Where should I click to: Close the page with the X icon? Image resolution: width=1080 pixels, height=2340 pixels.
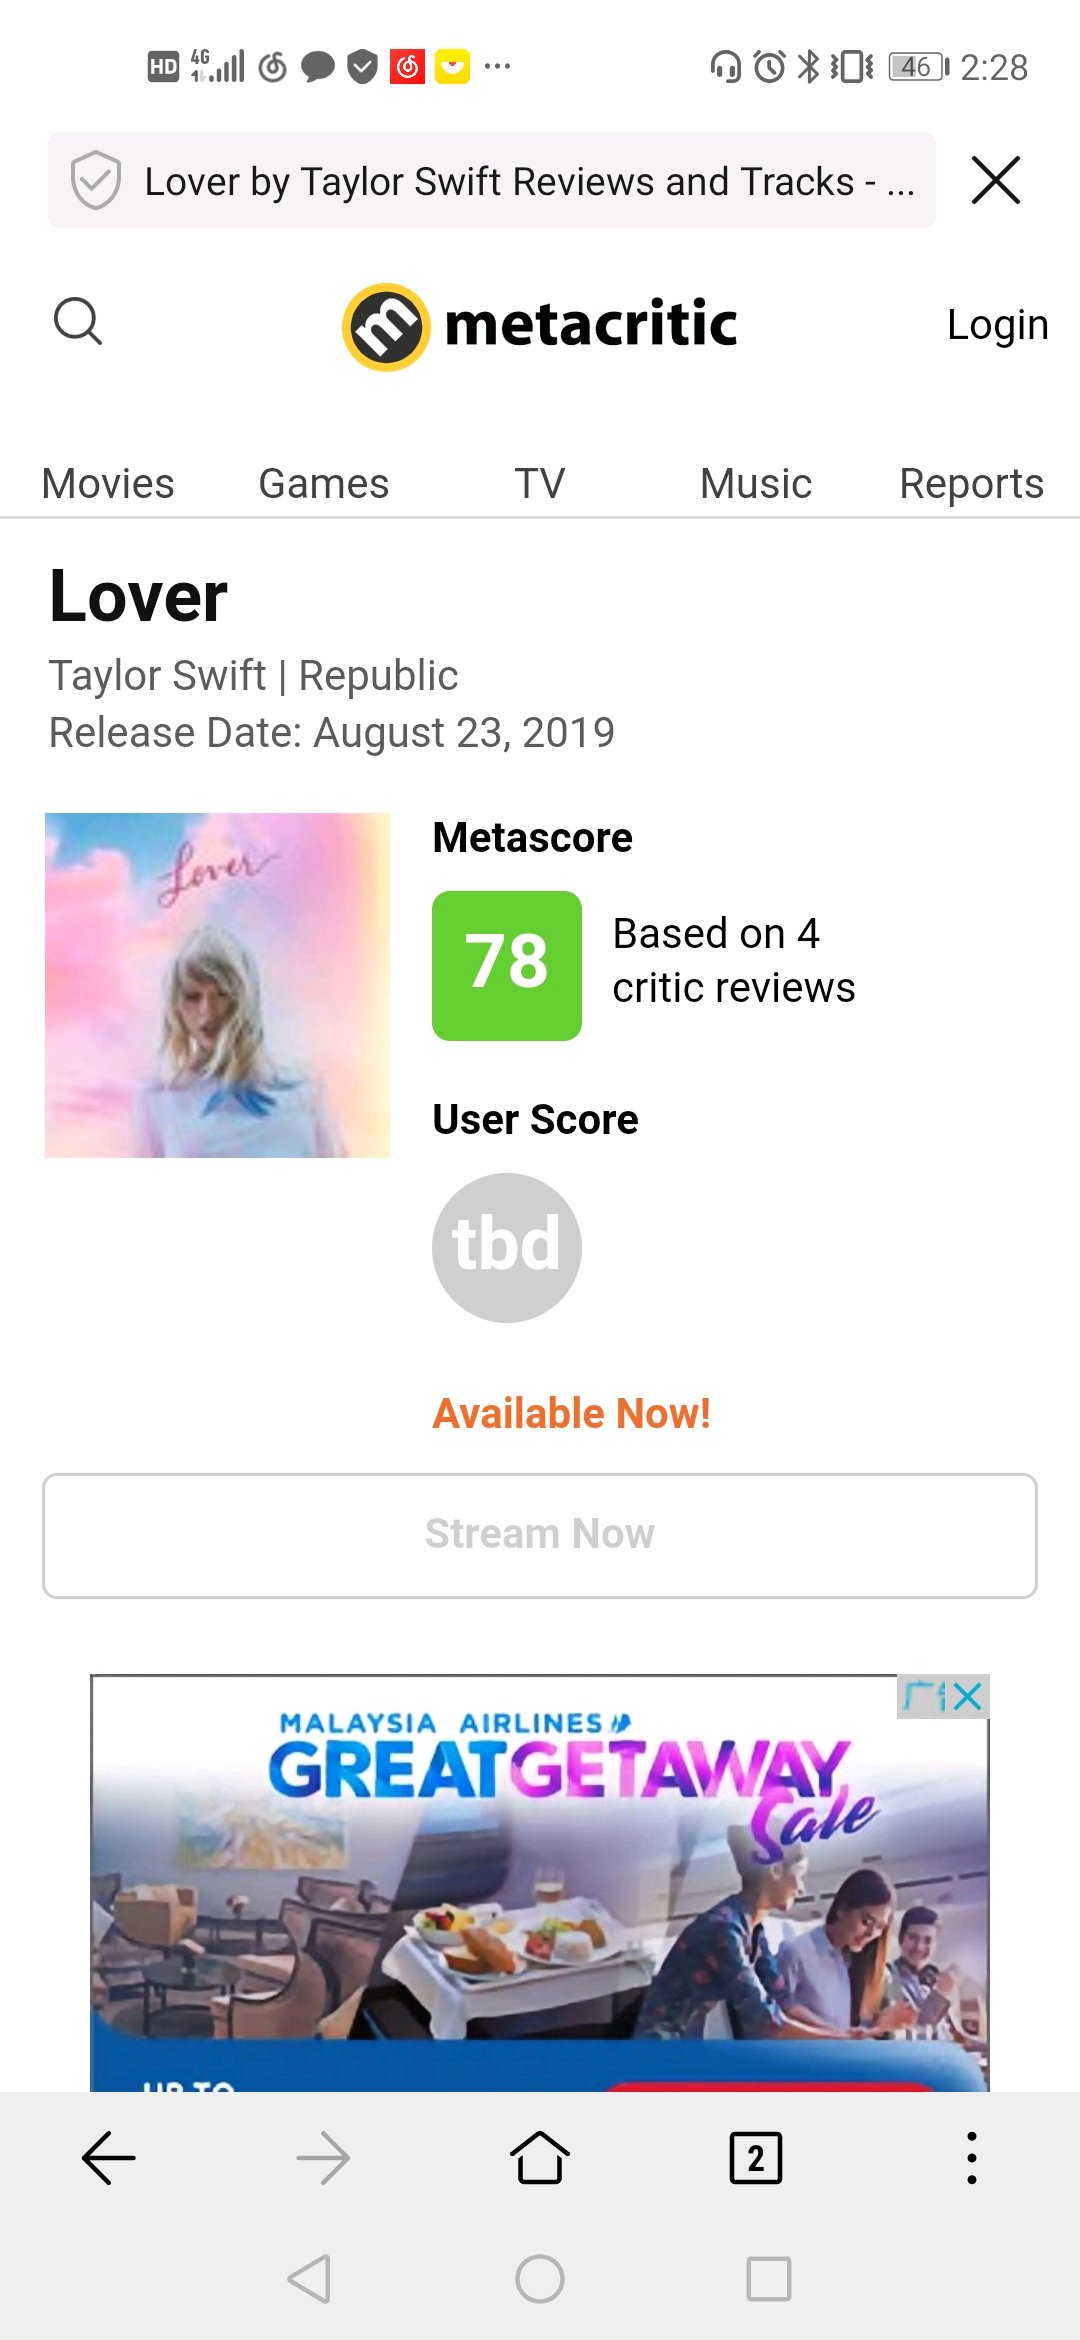[x=996, y=181]
